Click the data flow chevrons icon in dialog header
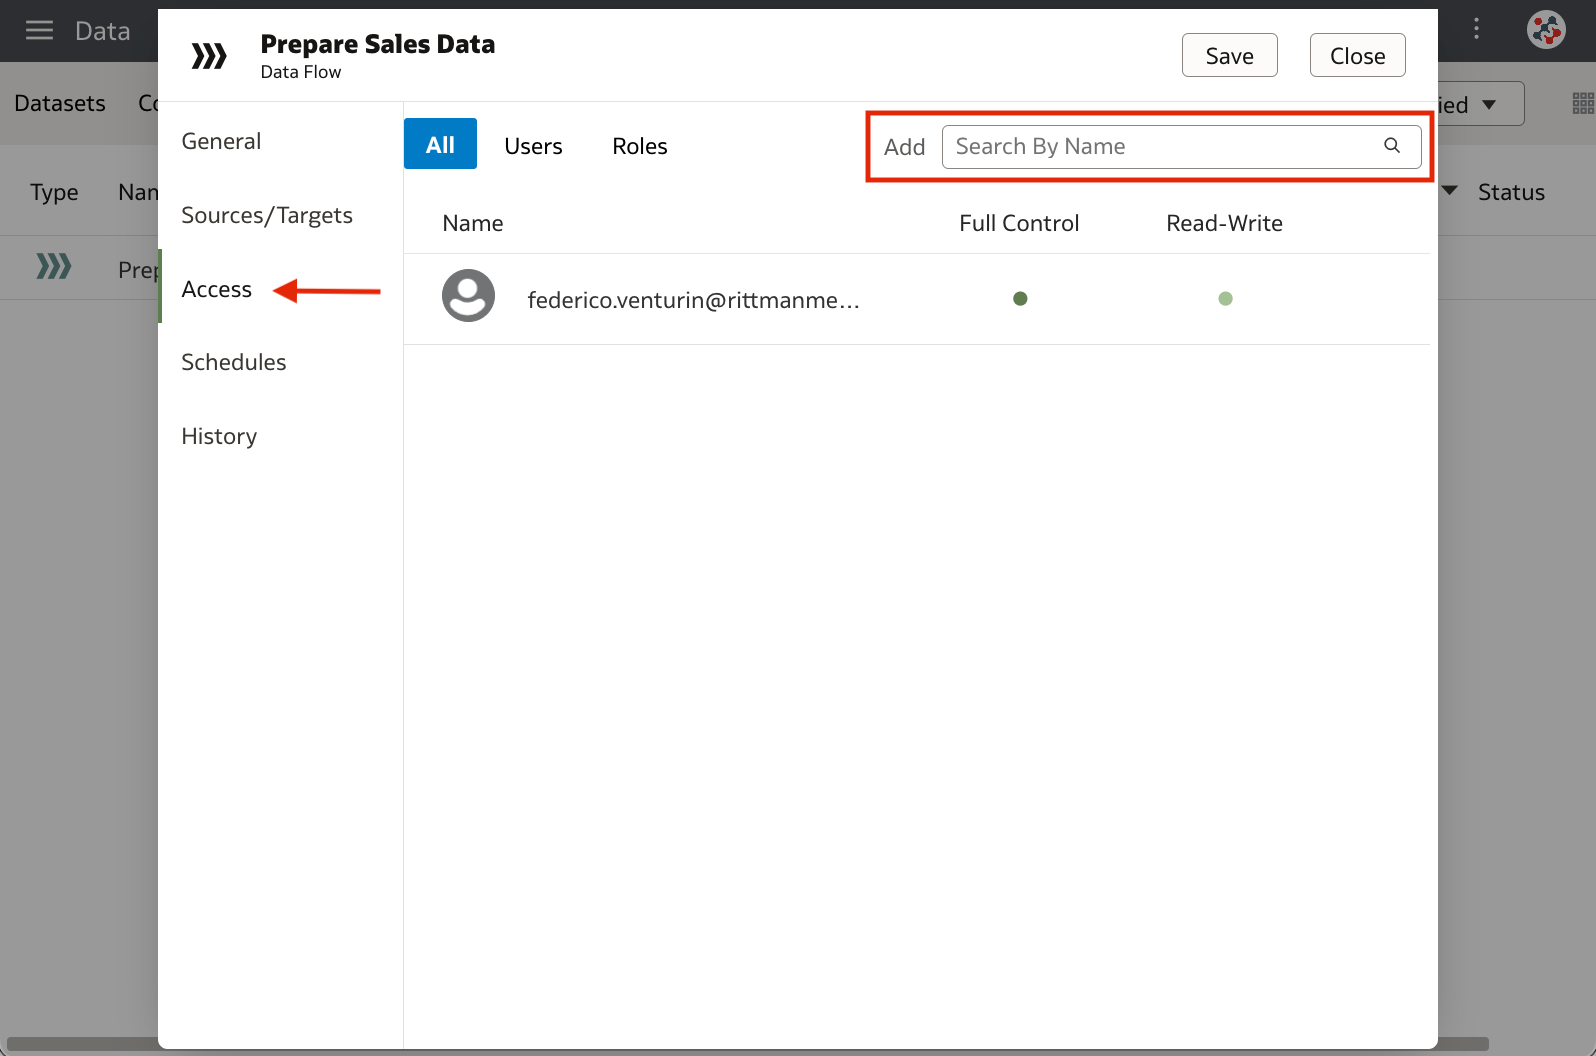 coord(209,56)
